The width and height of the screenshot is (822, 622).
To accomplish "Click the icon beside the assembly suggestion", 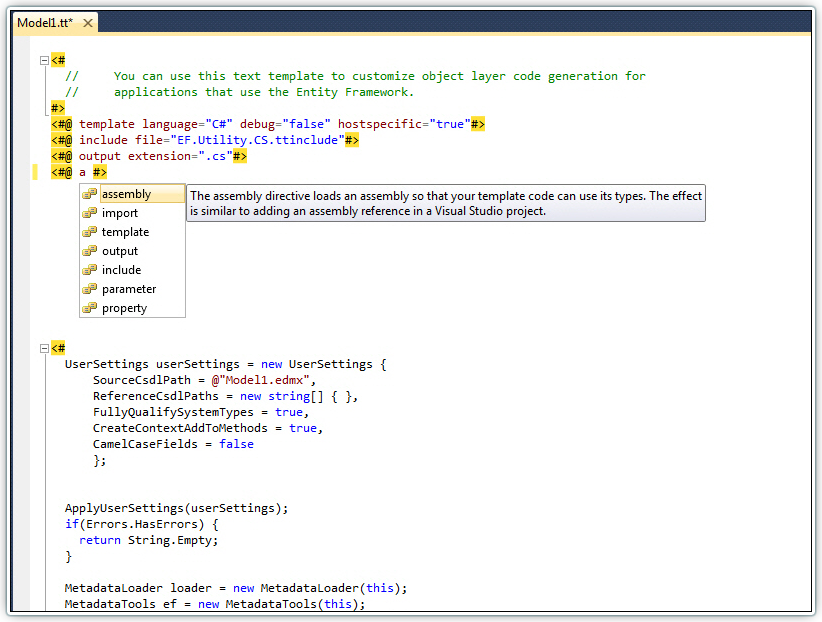I will [x=90, y=194].
